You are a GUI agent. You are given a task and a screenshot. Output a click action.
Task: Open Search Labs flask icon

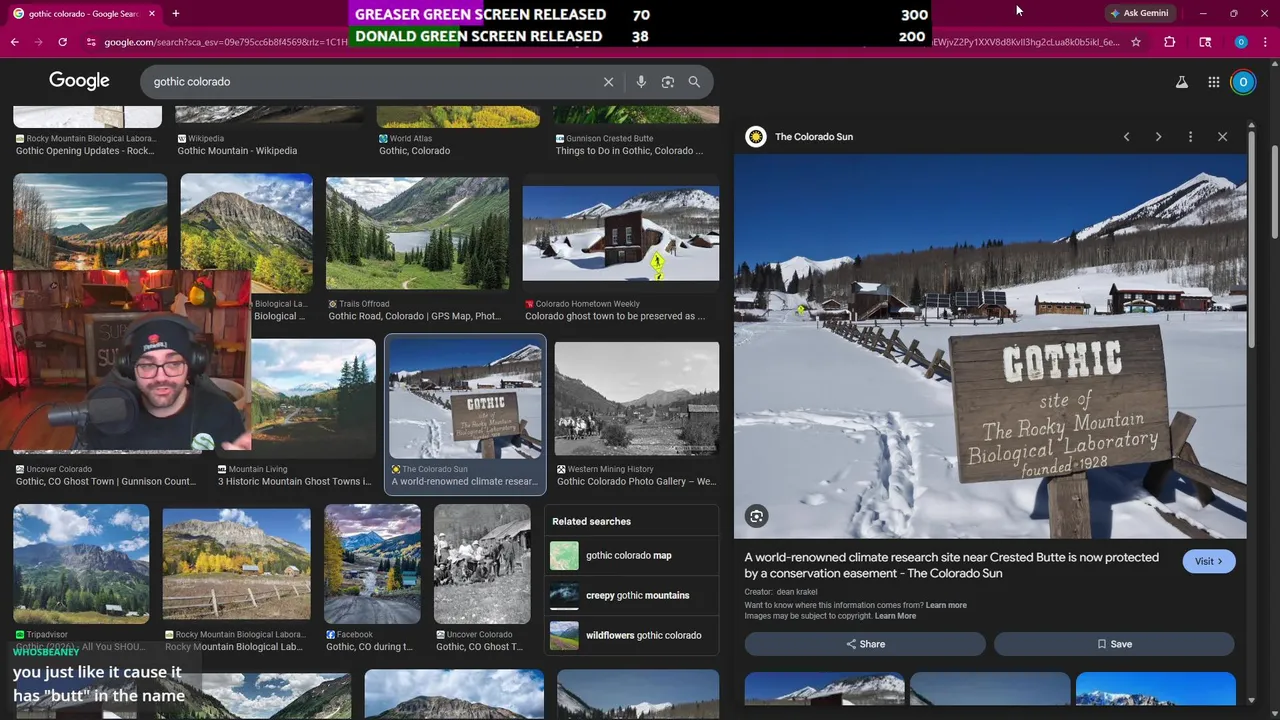tap(1182, 82)
